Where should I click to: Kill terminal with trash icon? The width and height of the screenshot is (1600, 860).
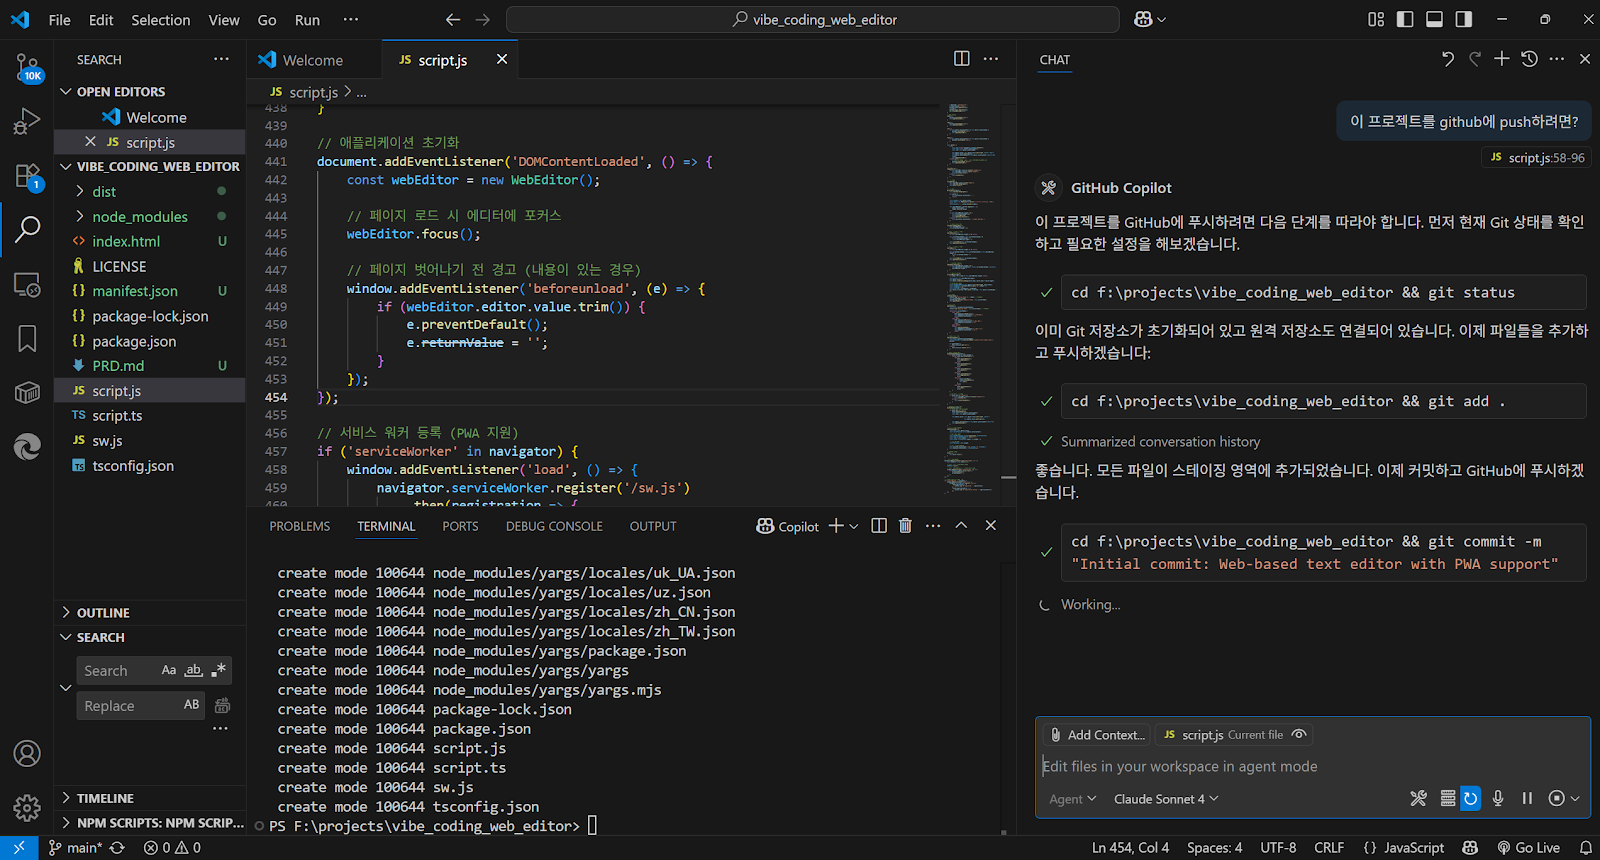905,525
